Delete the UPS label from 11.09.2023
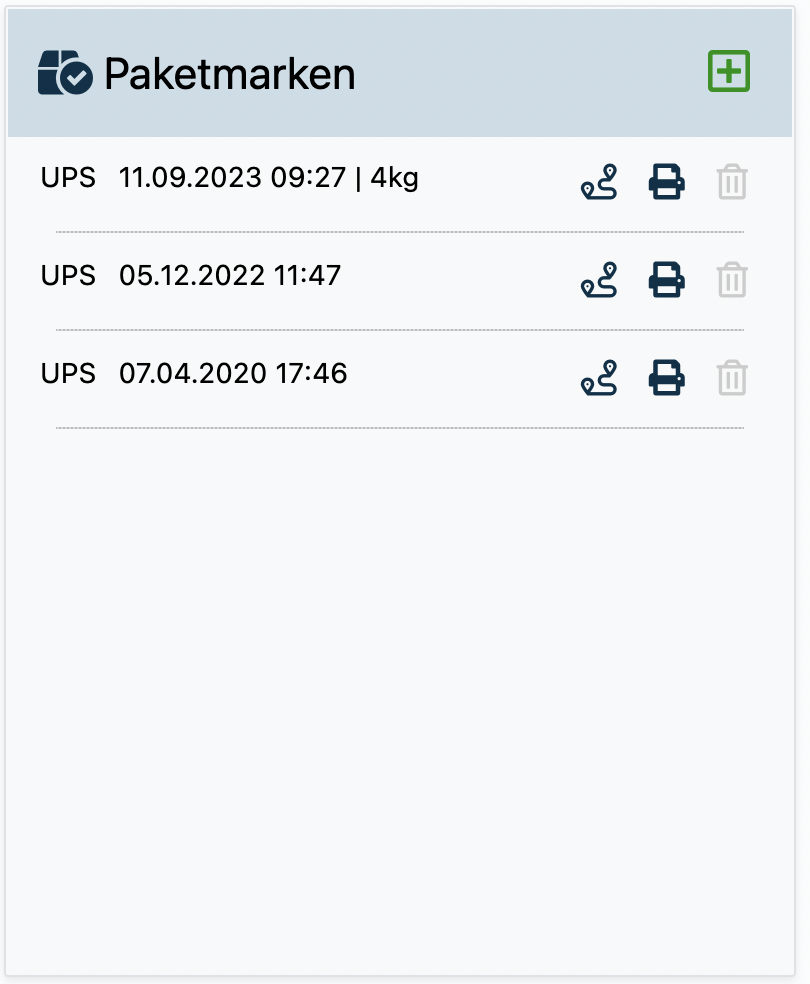This screenshot has width=810, height=984. click(732, 183)
